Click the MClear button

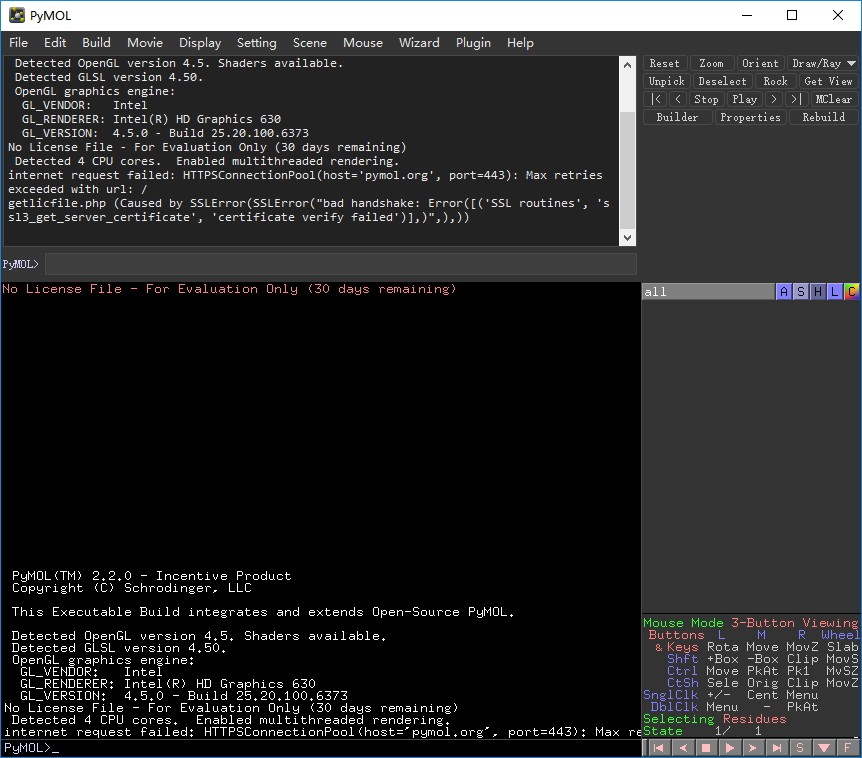pos(833,99)
